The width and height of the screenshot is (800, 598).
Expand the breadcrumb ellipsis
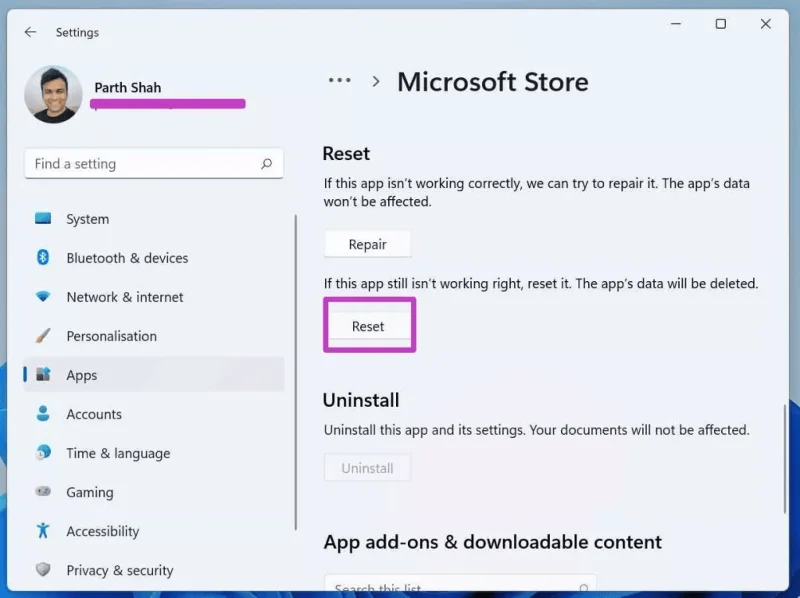coord(340,81)
